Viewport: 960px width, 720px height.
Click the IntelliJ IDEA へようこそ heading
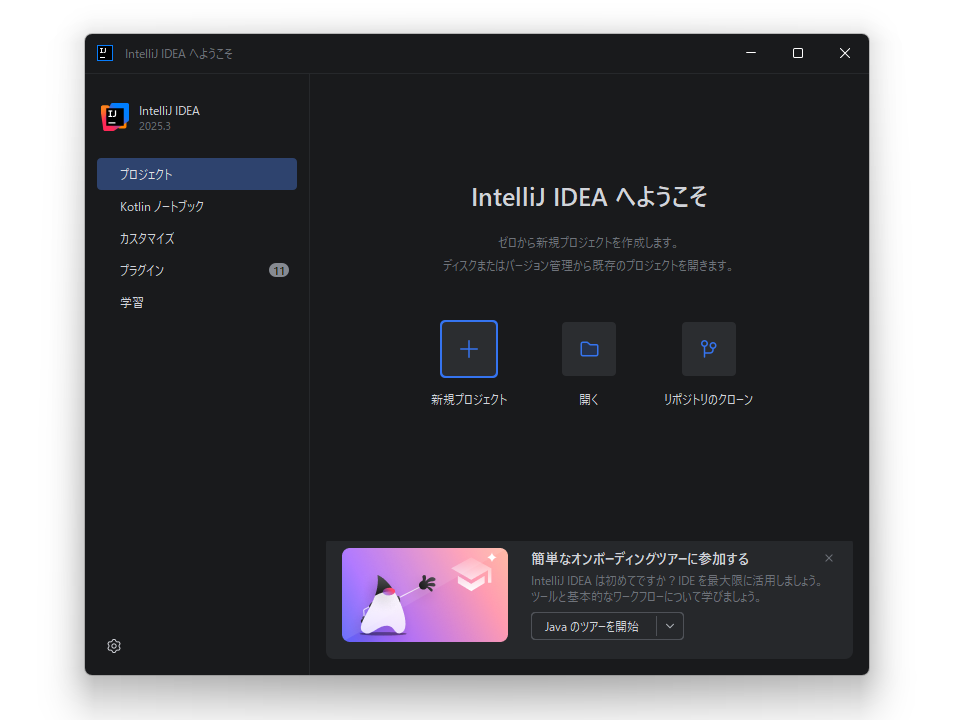tap(589, 197)
